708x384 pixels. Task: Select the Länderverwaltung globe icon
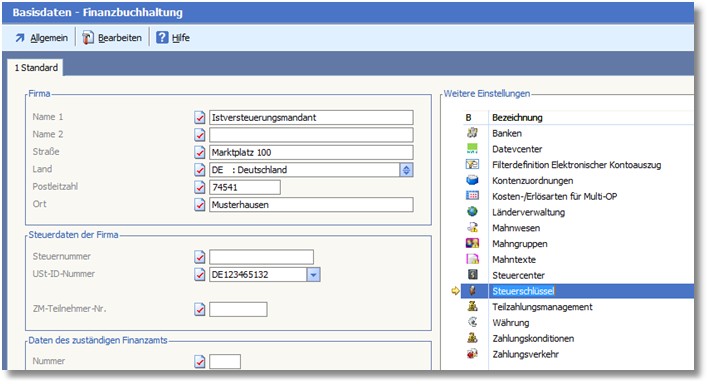pyautogui.click(x=472, y=212)
